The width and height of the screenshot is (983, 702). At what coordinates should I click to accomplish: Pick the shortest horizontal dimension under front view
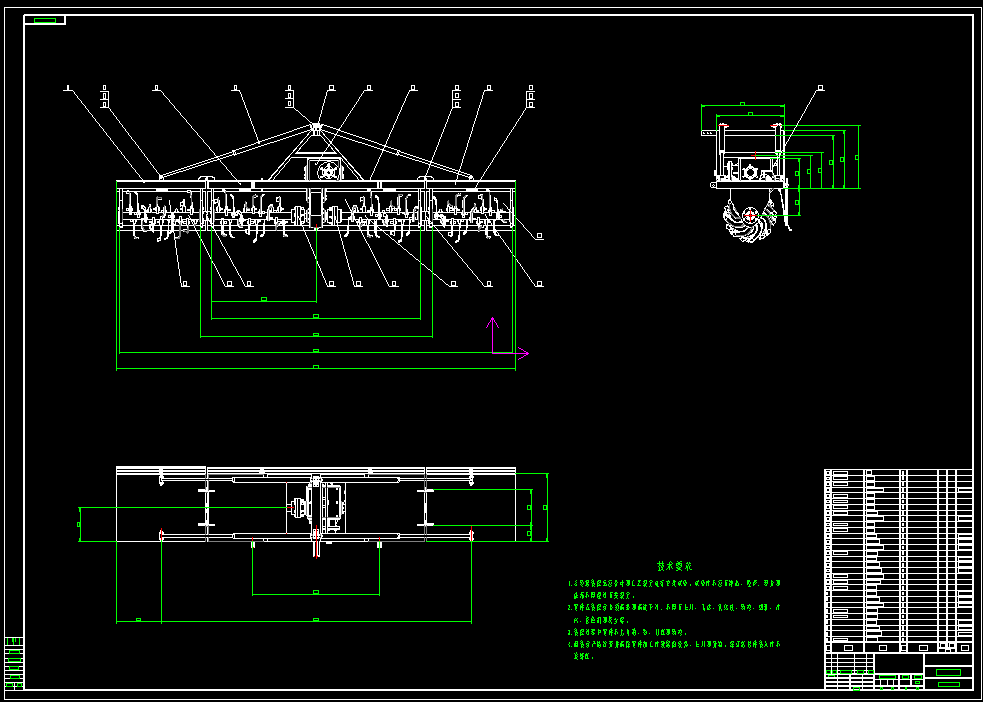pyautogui.click(x=264, y=300)
